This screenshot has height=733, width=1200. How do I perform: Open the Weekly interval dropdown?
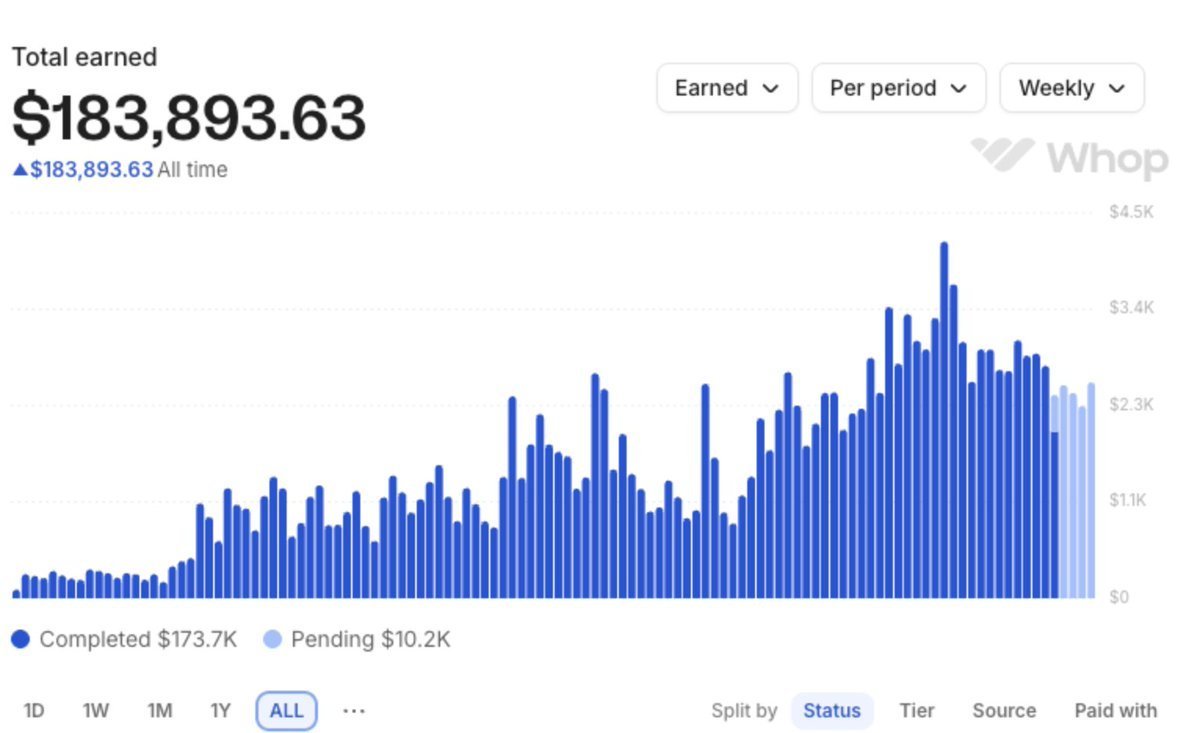click(1072, 88)
